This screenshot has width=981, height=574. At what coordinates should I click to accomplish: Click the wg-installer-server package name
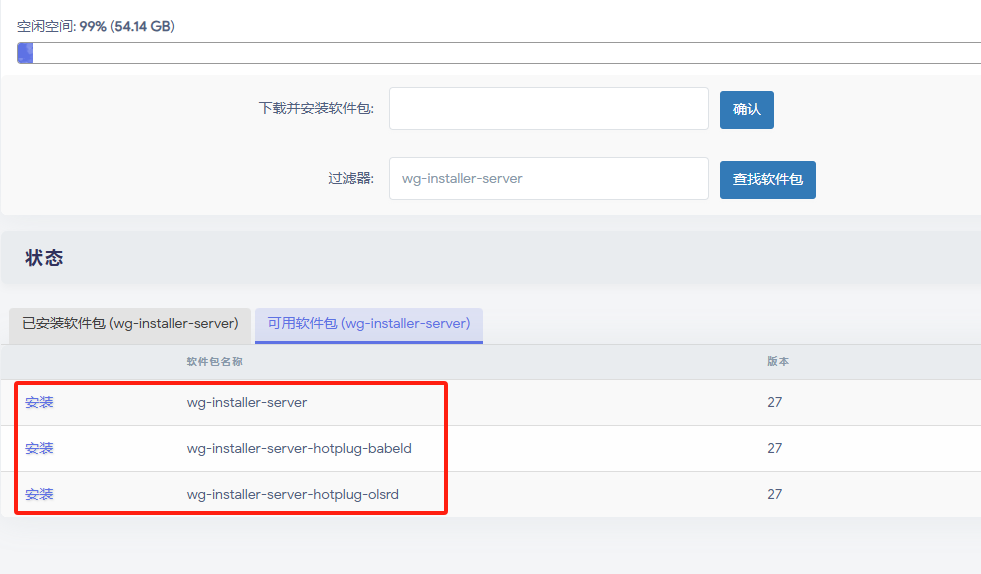pyautogui.click(x=247, y=402)
